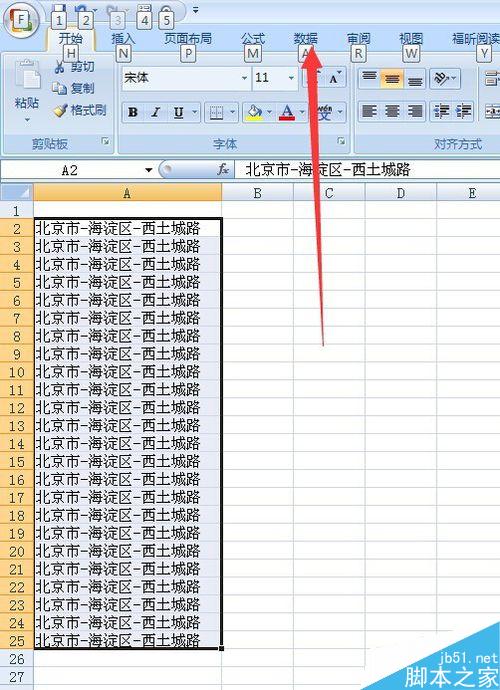This screenshot has width=500, height=690.
Task: Set bottom vertical alignment
Action: [x=415, y=79]
